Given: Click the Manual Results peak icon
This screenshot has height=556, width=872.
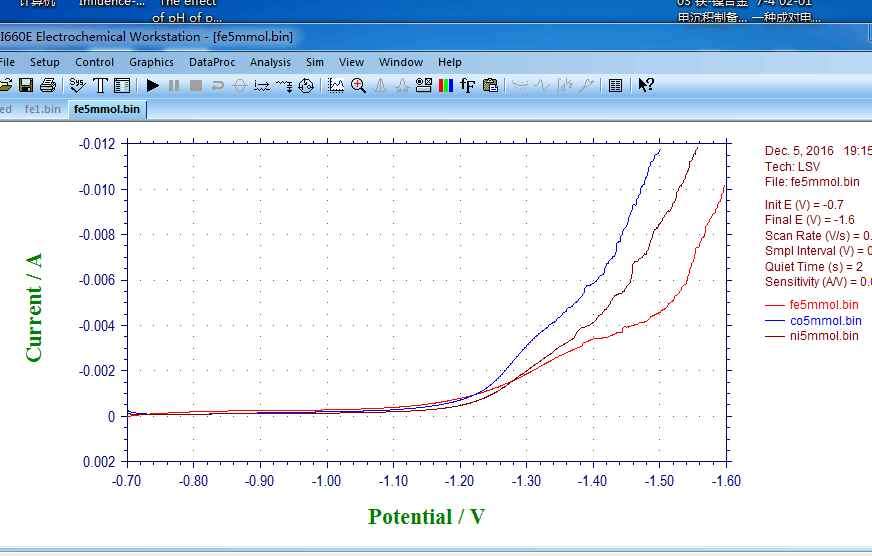Looking at the screenshot, I should coord(380,86).
